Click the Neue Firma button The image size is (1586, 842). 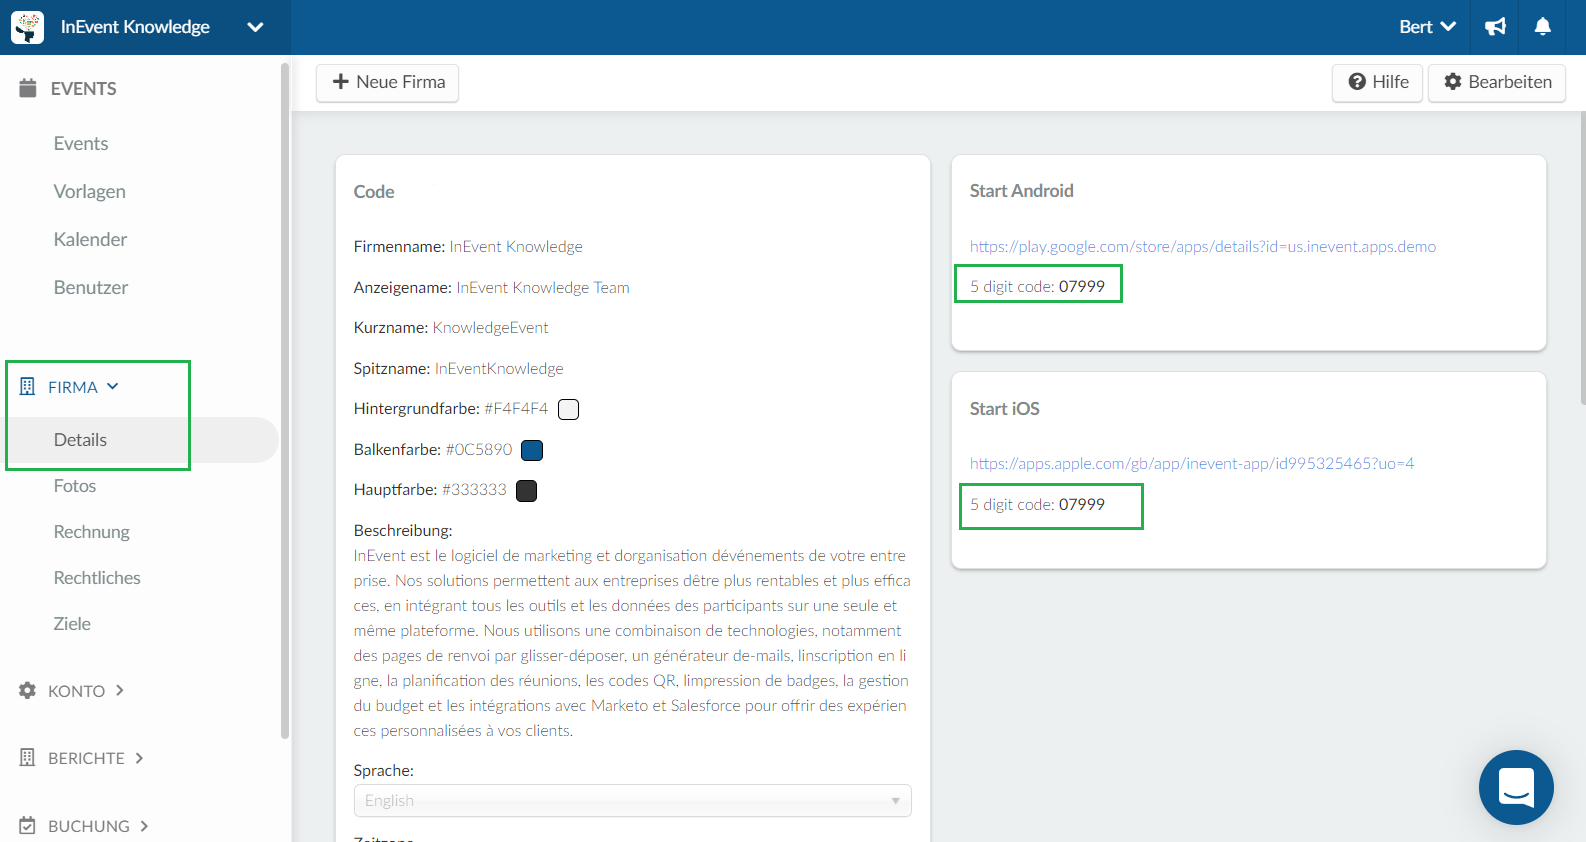[387, 83]
